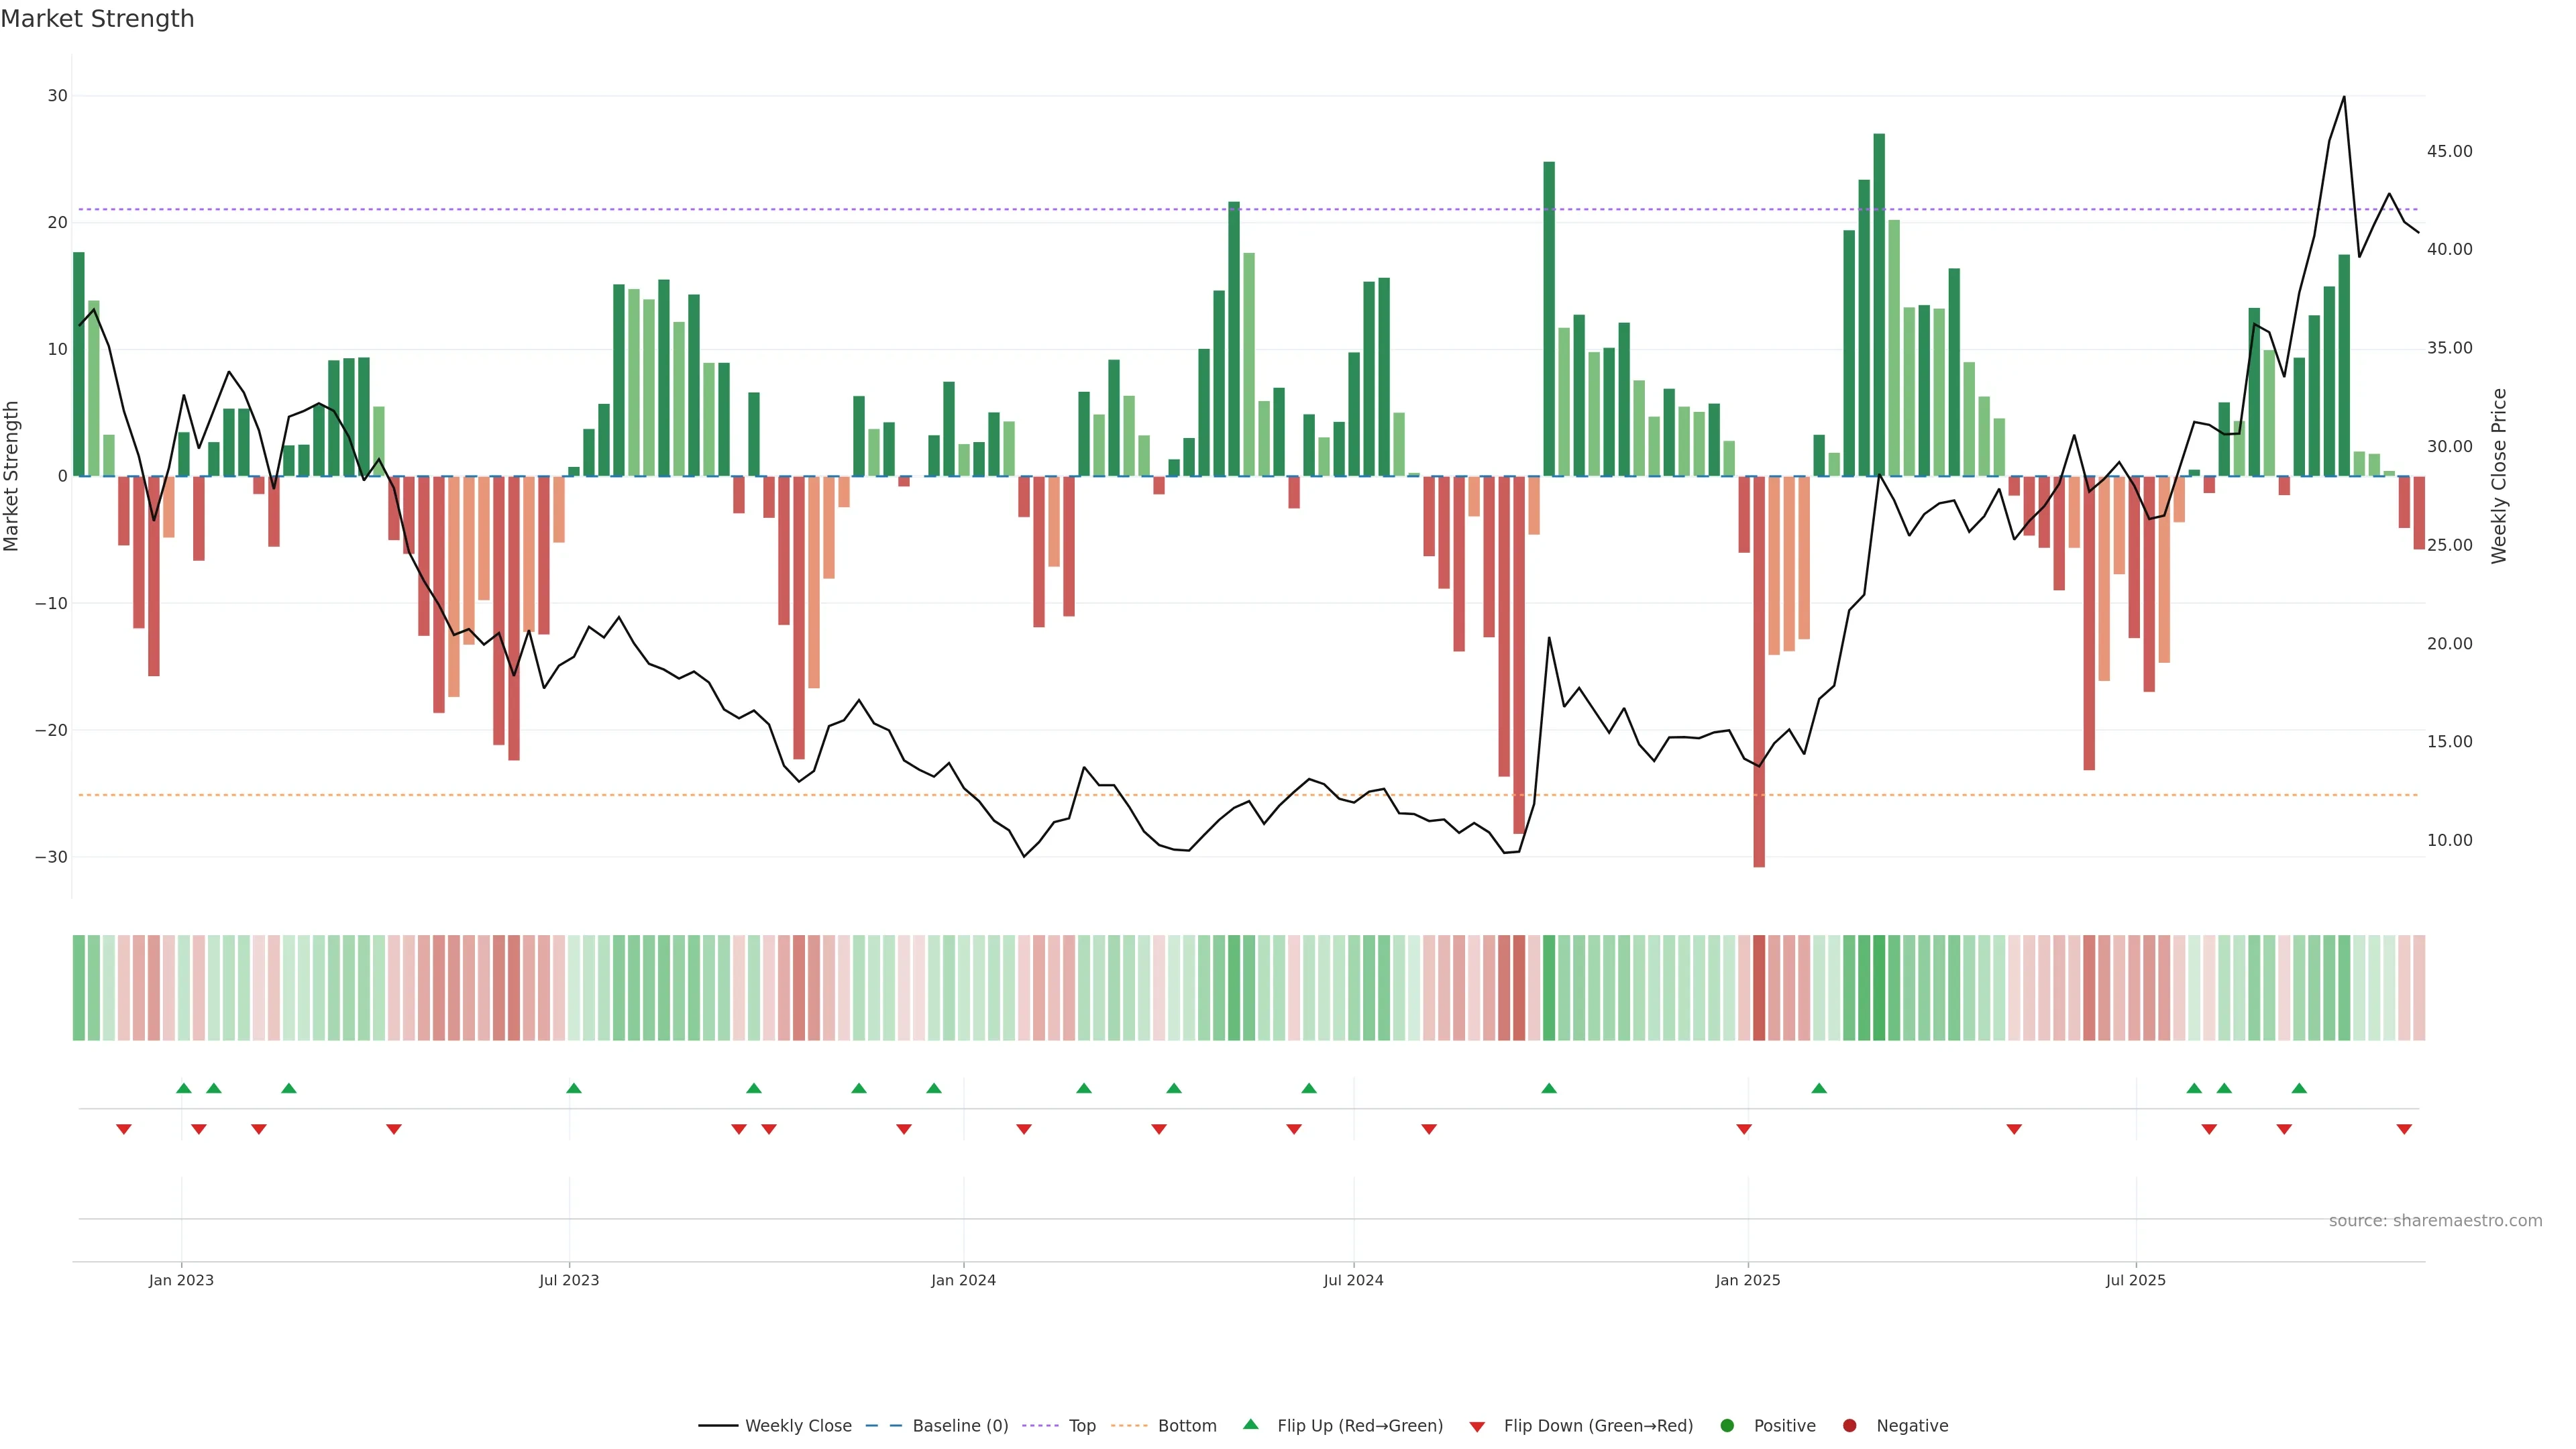Click the green triangle icon beside Flip Up legend
The image size is (2576, 1449).
click(1250, 1425)
